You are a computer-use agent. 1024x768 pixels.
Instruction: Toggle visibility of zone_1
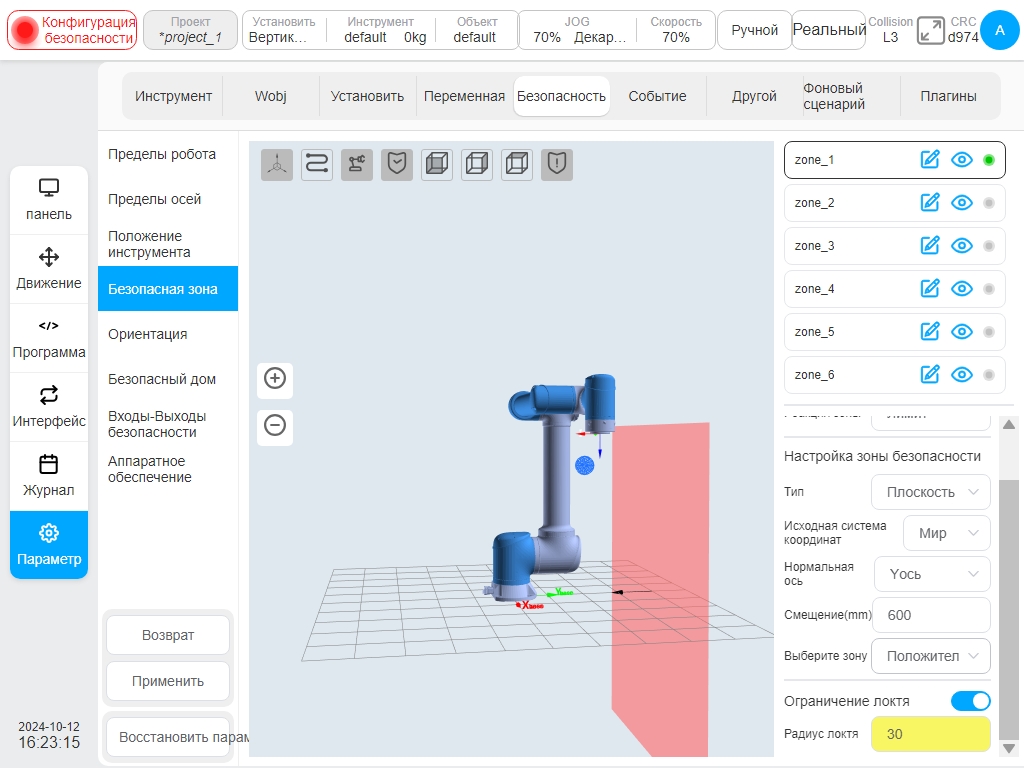[962, 160]
